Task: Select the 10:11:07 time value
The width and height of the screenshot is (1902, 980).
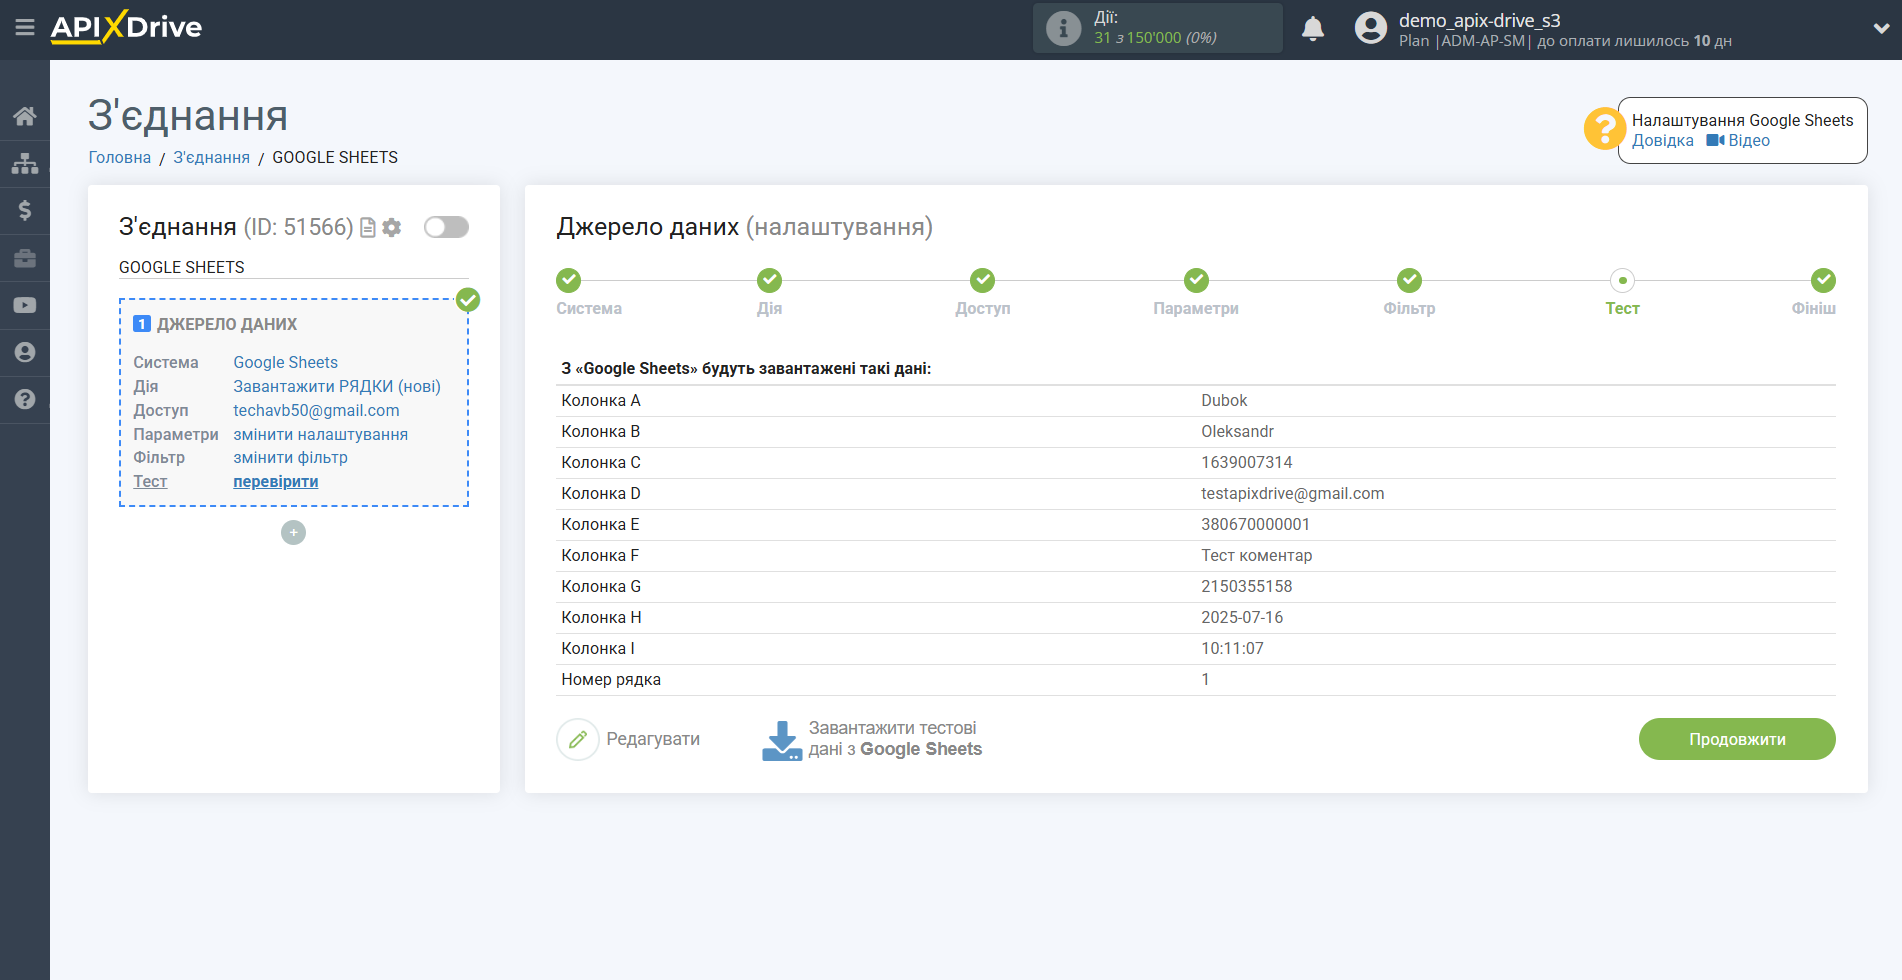Action: (x=1232, y=648)
